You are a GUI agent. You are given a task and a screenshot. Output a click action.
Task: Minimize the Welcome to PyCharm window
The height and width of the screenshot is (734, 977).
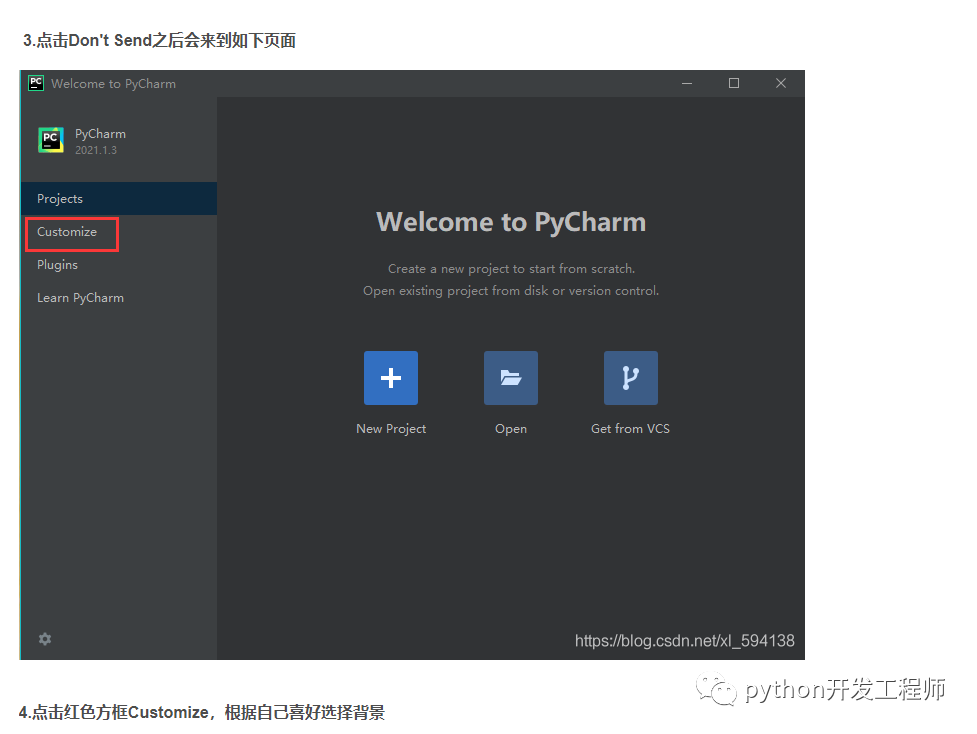pos(688,83)
